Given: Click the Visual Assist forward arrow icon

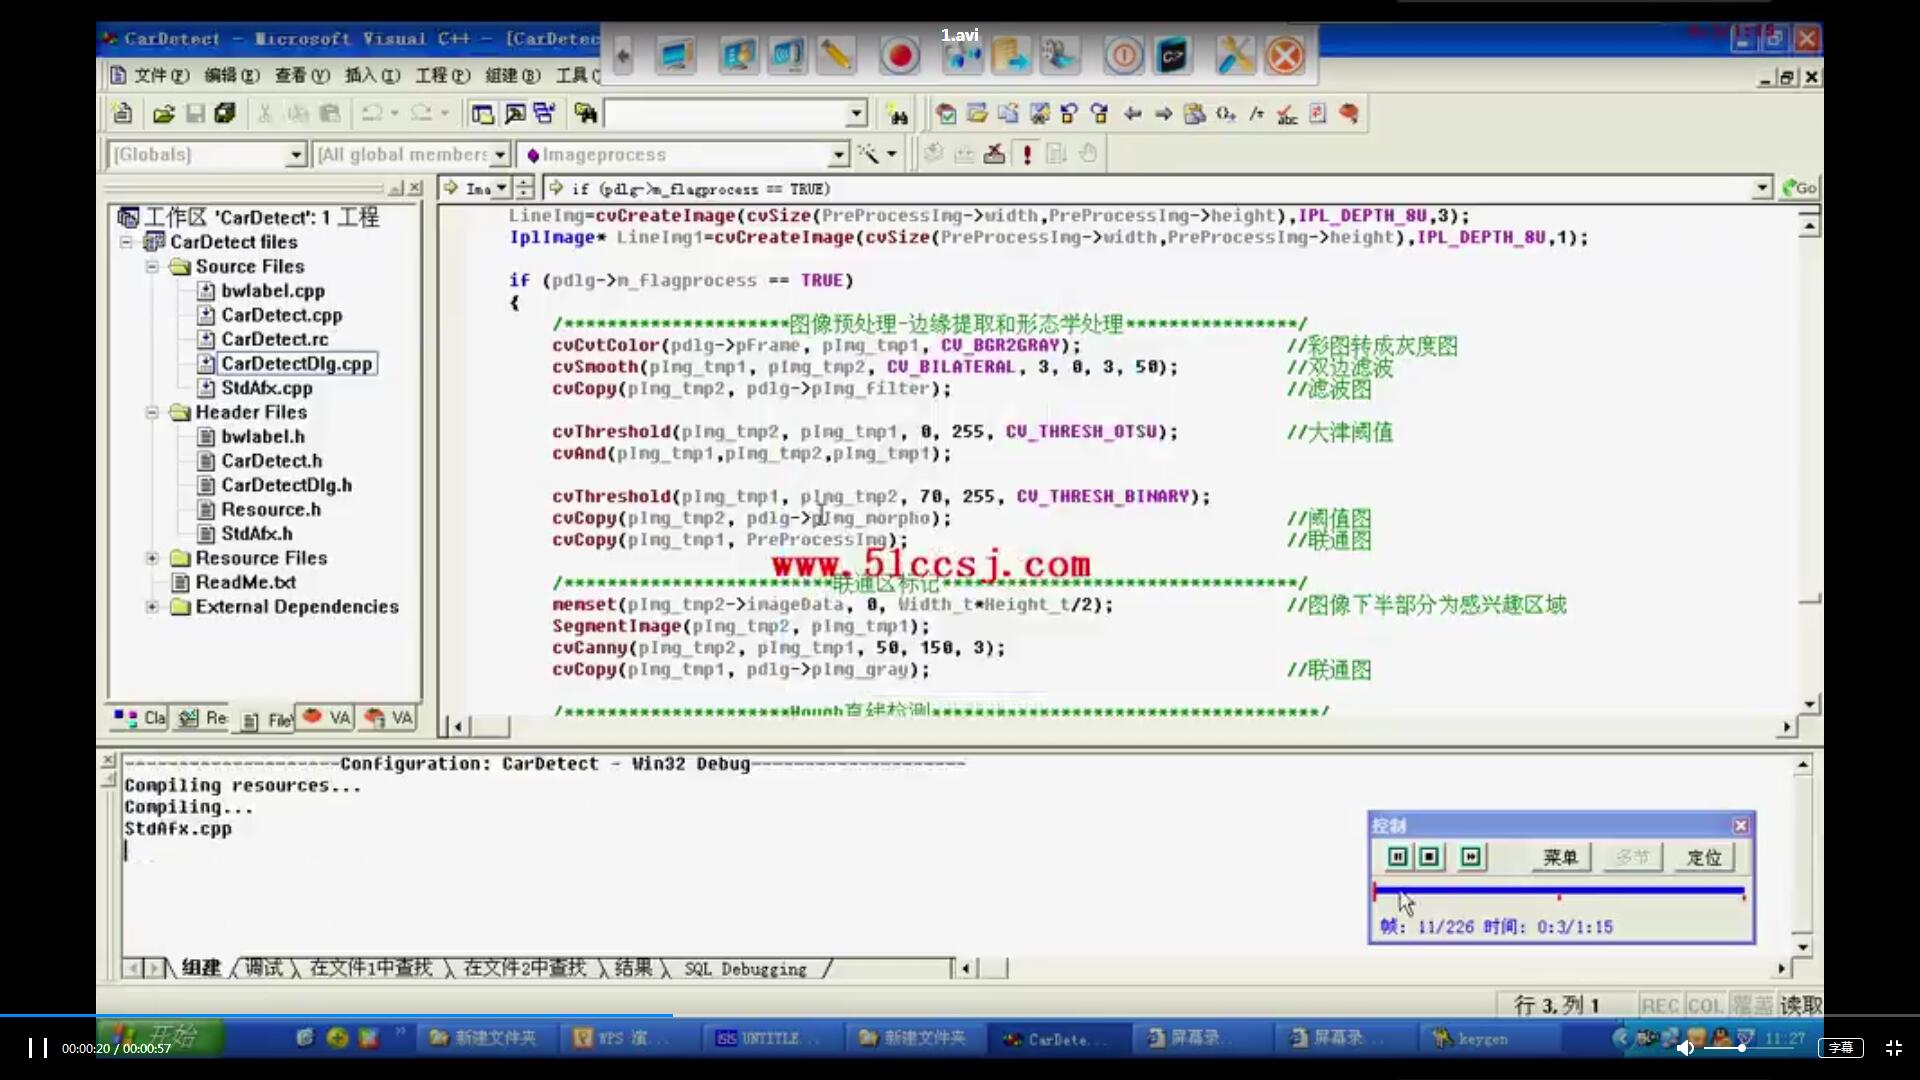Looking at the screenshot, I should coord(1163,114).
